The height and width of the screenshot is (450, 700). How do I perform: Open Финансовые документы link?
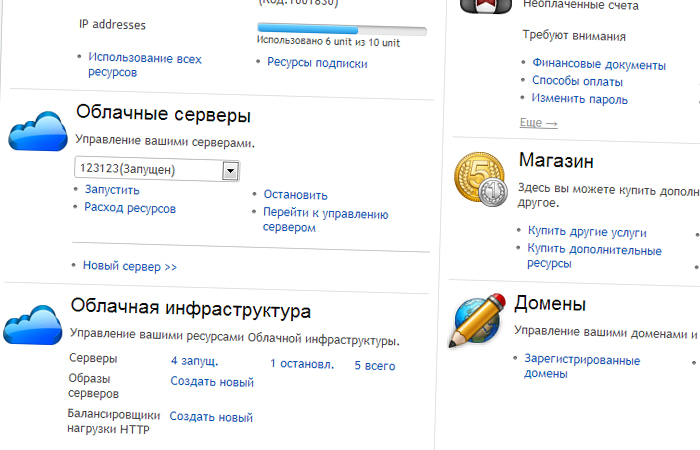[599, 64]
